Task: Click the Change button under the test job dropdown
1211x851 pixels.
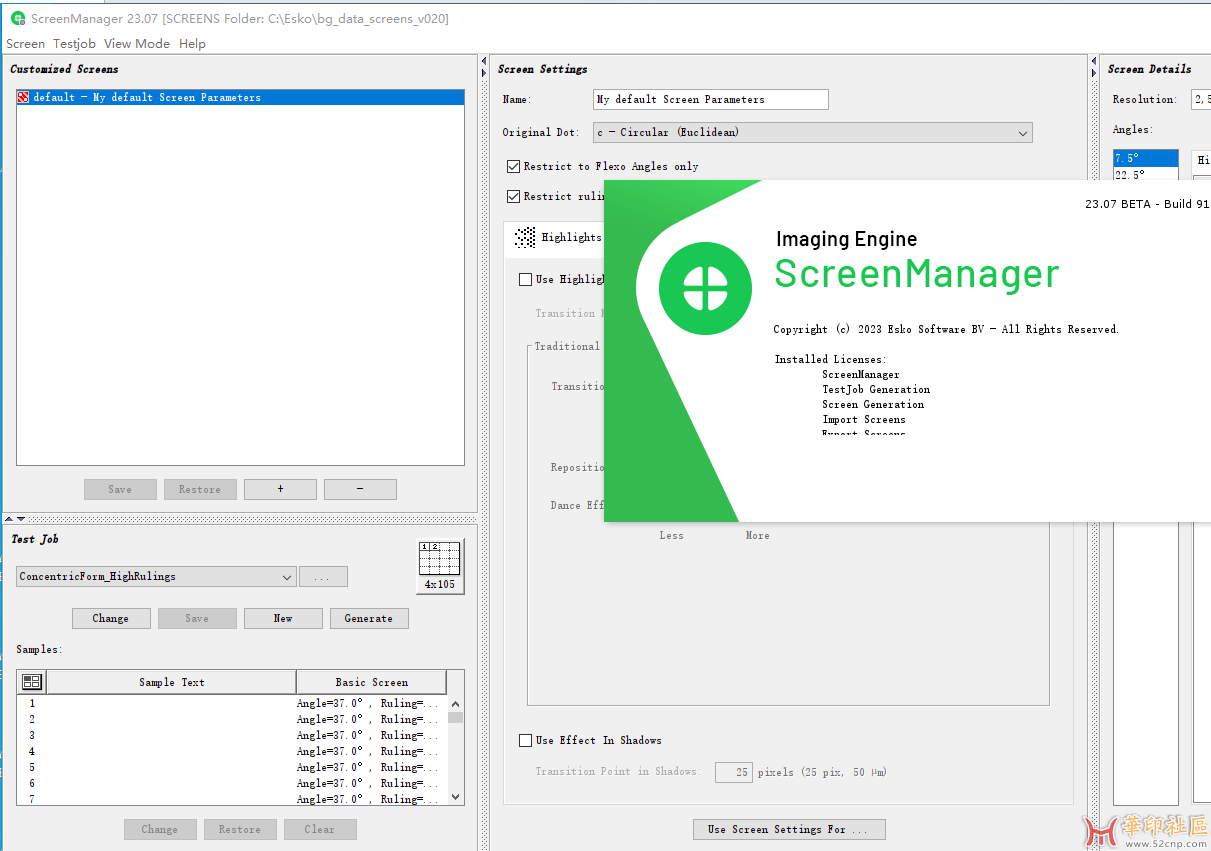Action: 111,618
